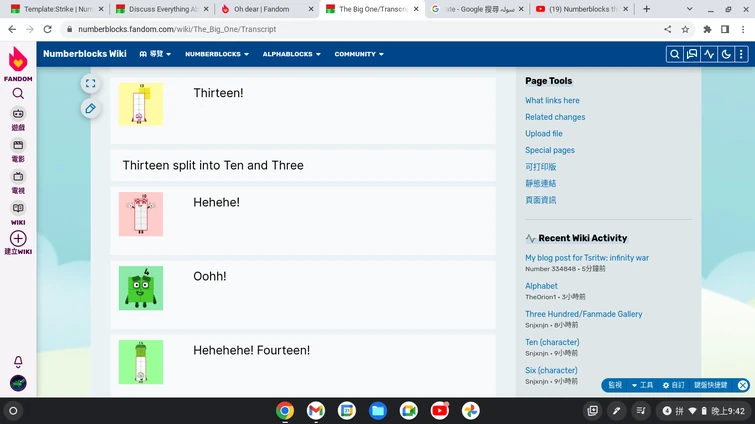Go back to previous page
This screenshot has width=755, height=424.
click(x=12, y=29)
